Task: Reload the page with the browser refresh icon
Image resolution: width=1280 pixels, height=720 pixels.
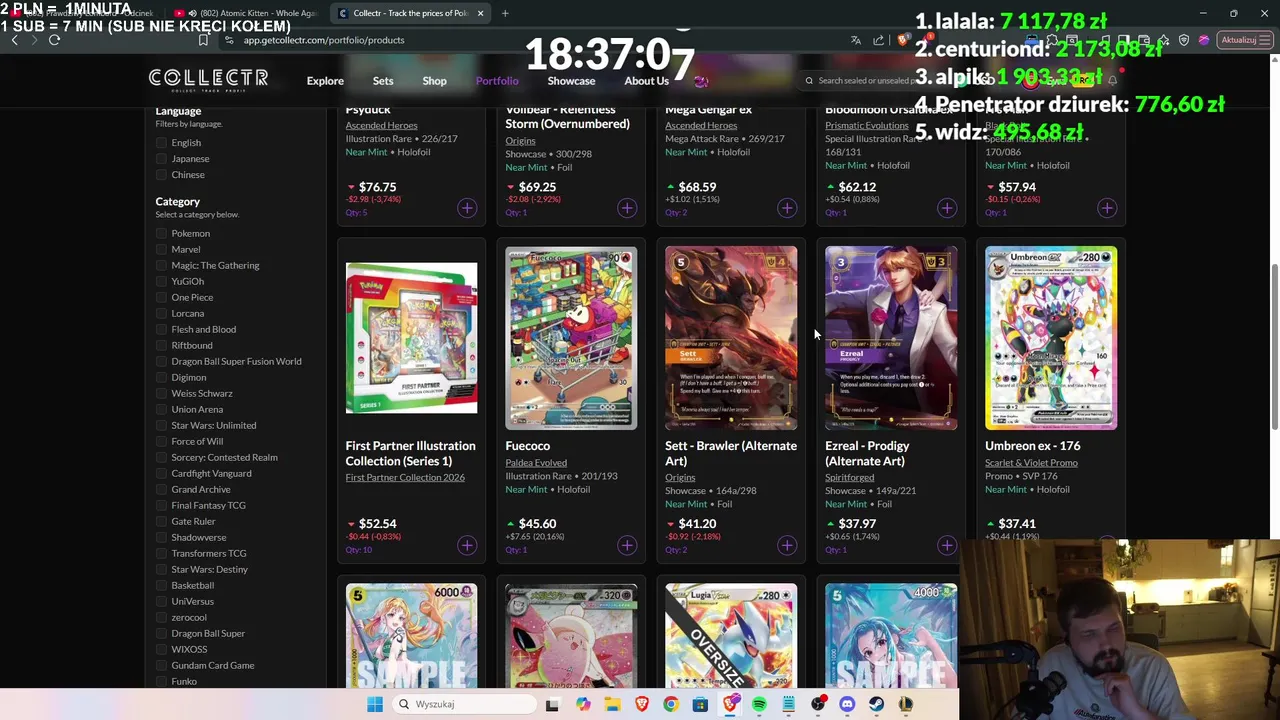Action: pos(54,40)
